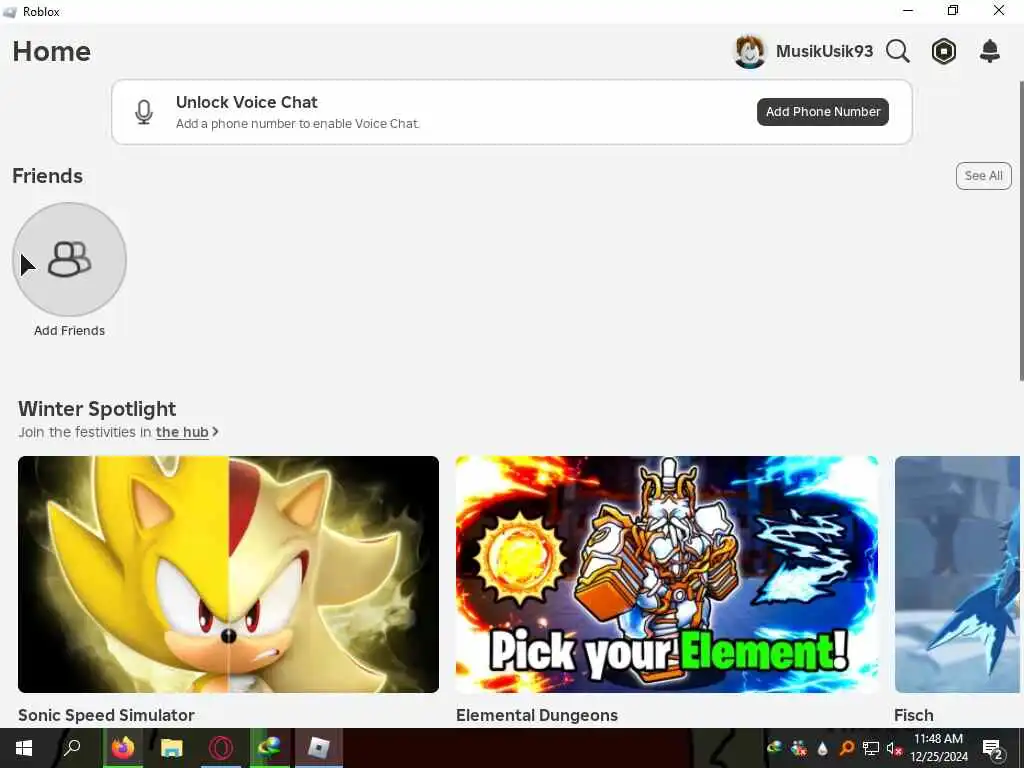Click the network tray icon

871,748
